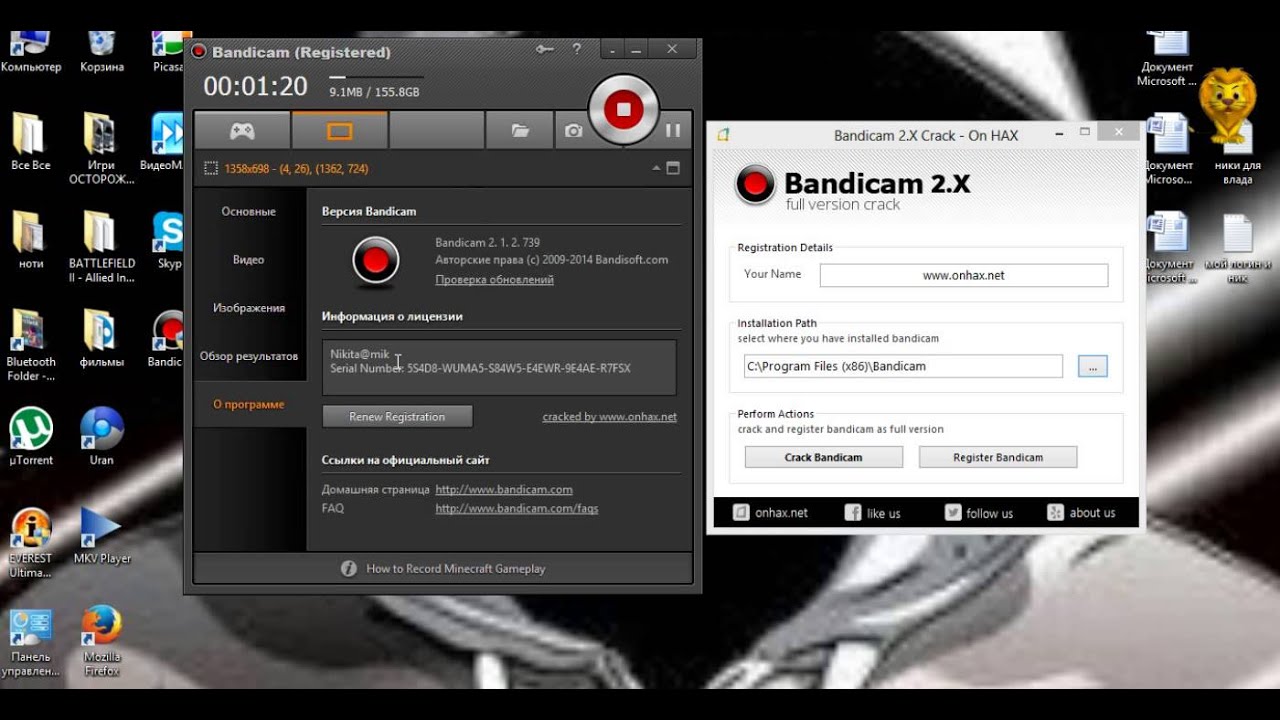Image resolution: width=1280 pixels, height=720 pixels.
Task: Click the Twitter follow us icon
Action: 953,513
